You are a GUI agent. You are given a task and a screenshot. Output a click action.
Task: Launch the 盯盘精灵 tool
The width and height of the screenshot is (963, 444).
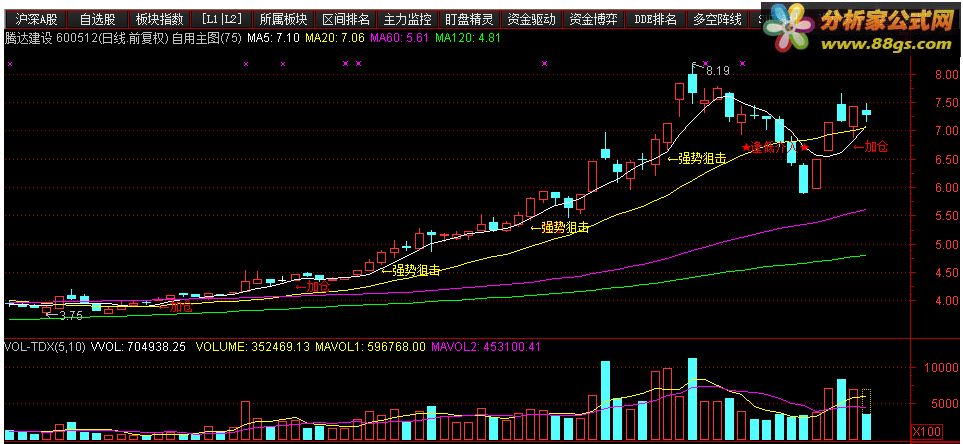point(469,20)
